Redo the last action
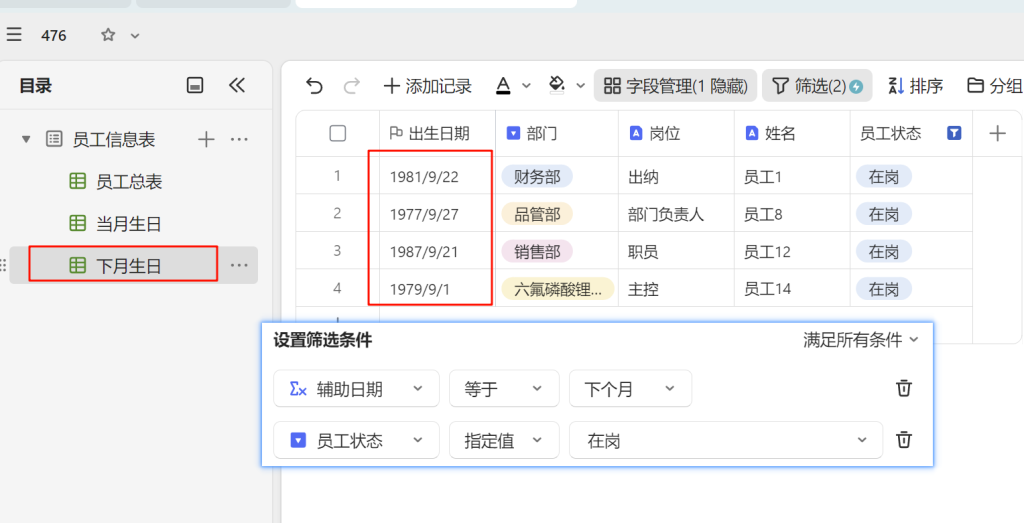Viewport: 1024px width, 523px height. pos(352,86)
